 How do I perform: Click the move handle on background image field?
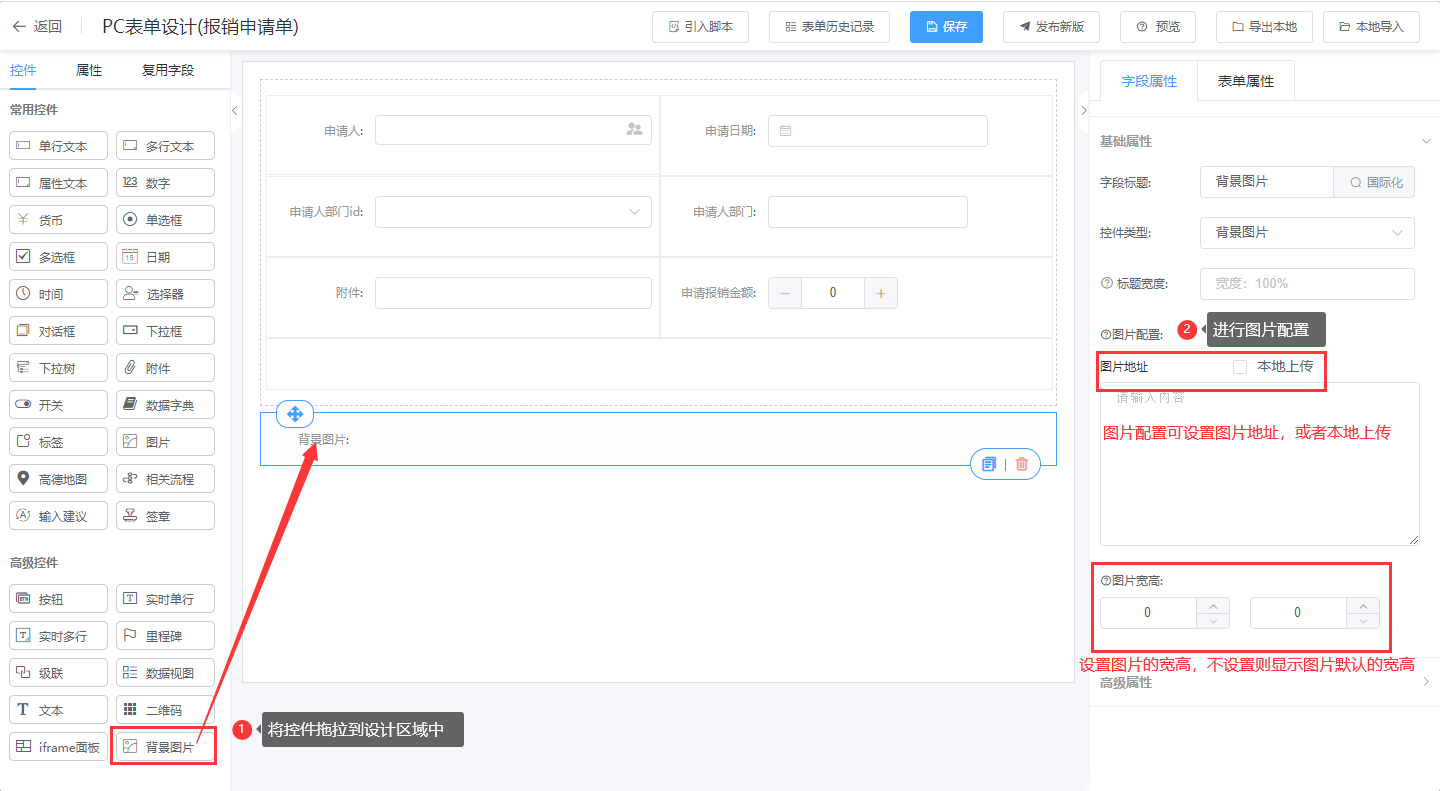[x=295, y=414]
